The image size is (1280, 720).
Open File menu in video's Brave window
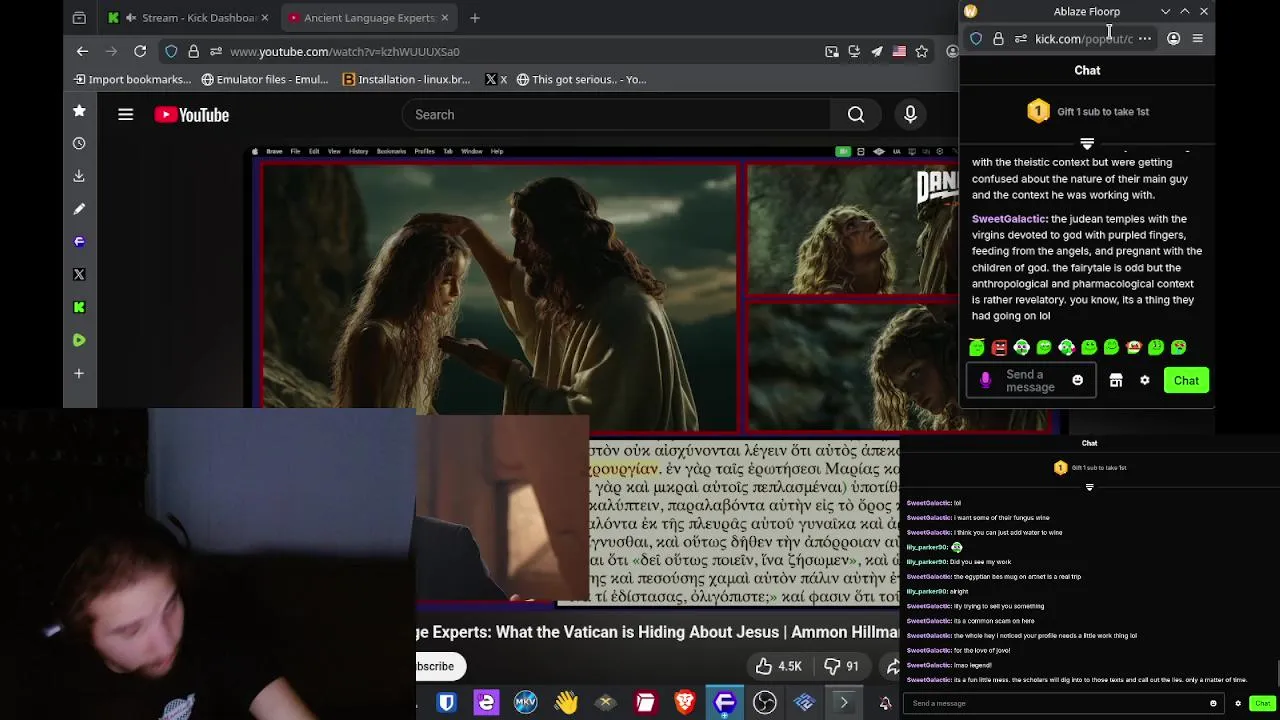pos(295,151)
